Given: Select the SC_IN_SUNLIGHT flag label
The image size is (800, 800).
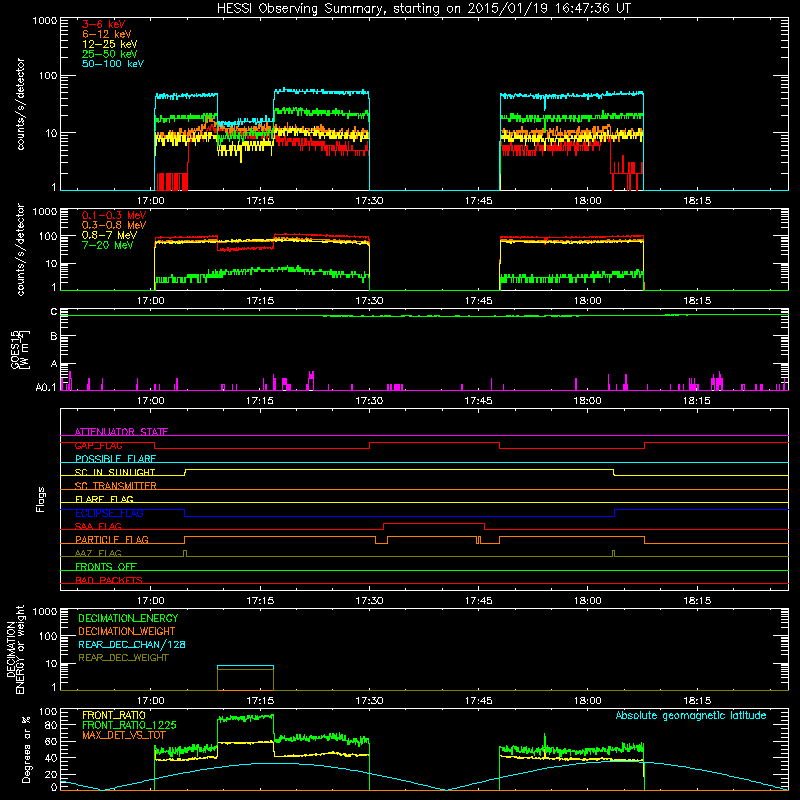Looking at the screenshot, I should pos(115,472).
